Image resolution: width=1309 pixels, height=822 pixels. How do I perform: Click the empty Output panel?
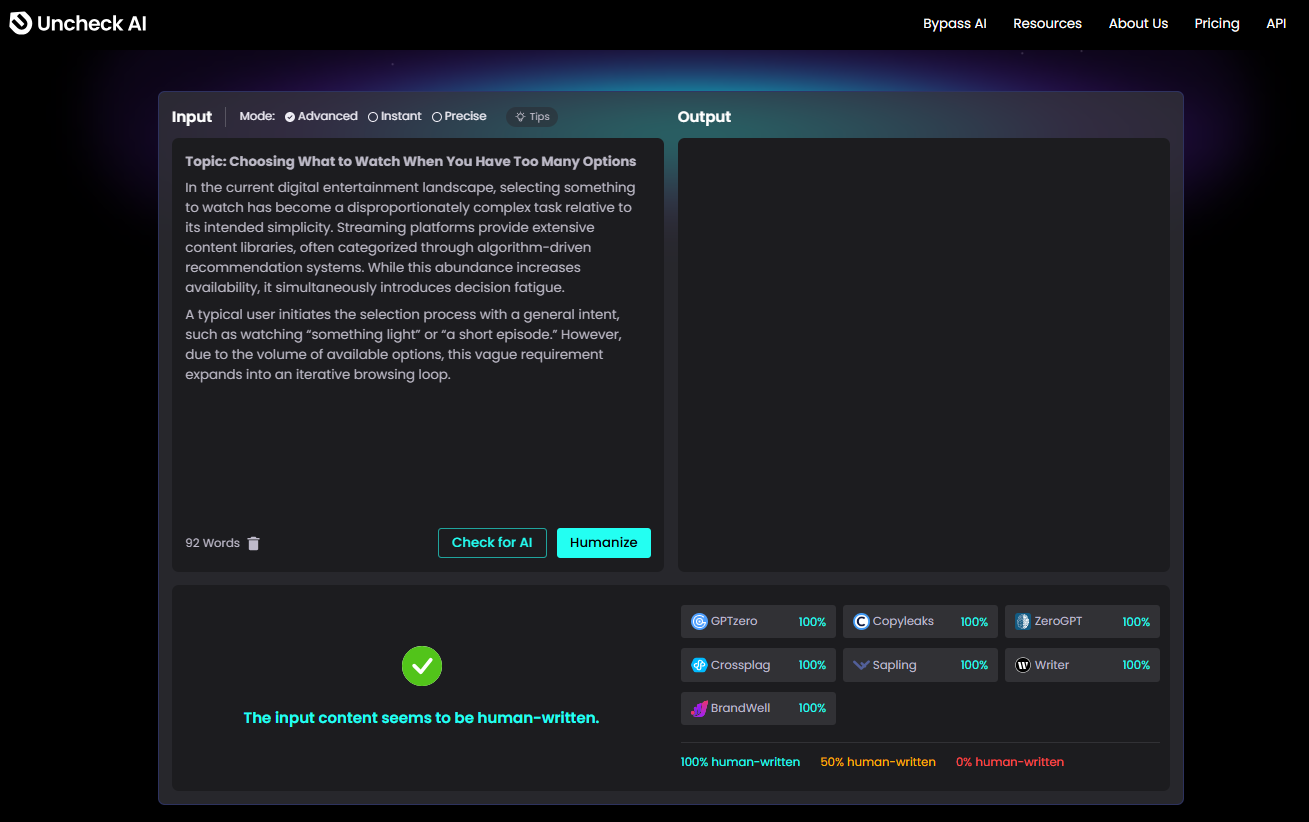[x=924, y=355]
